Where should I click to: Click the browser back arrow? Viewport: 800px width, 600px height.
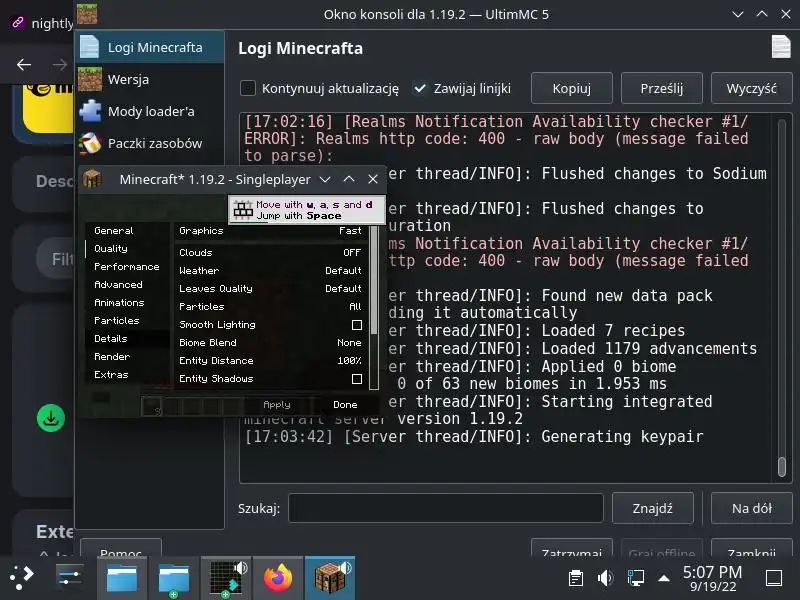24,65
